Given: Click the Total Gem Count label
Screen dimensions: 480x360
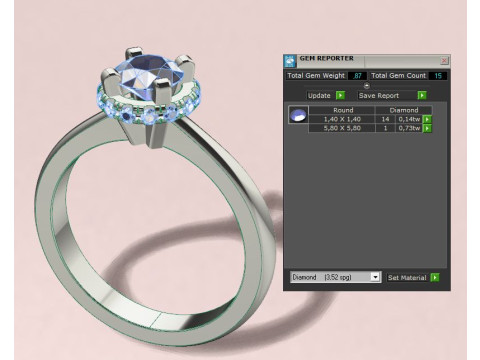Looking at the screenshot, I should pyautogui.click(x=399, y=76).
